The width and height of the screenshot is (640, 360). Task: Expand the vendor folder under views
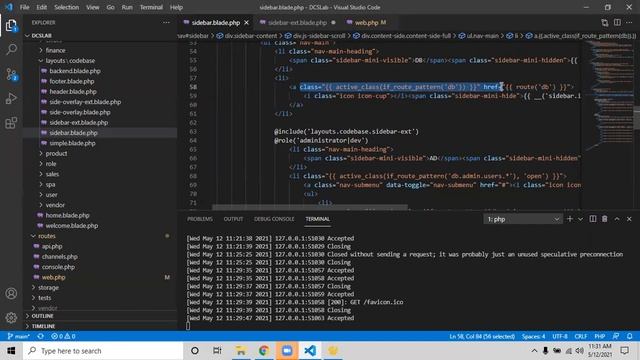(x=55, y=205)
